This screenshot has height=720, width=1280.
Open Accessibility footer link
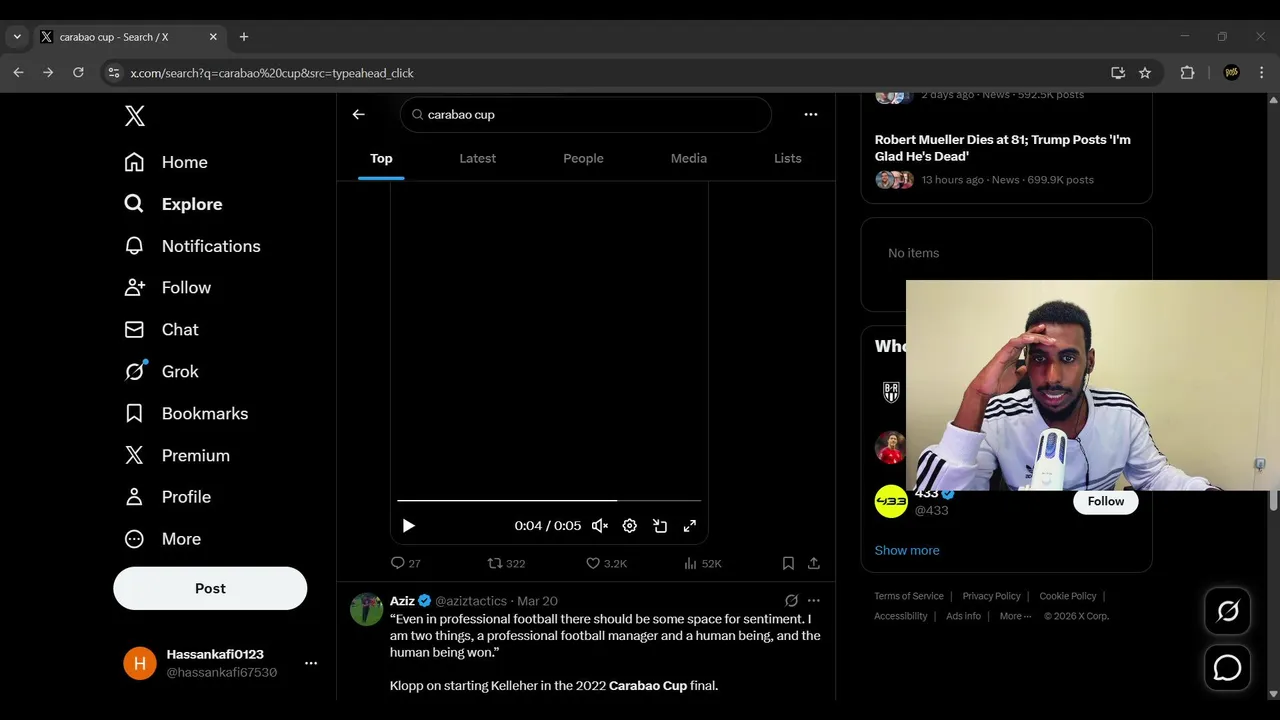point(901,616)
